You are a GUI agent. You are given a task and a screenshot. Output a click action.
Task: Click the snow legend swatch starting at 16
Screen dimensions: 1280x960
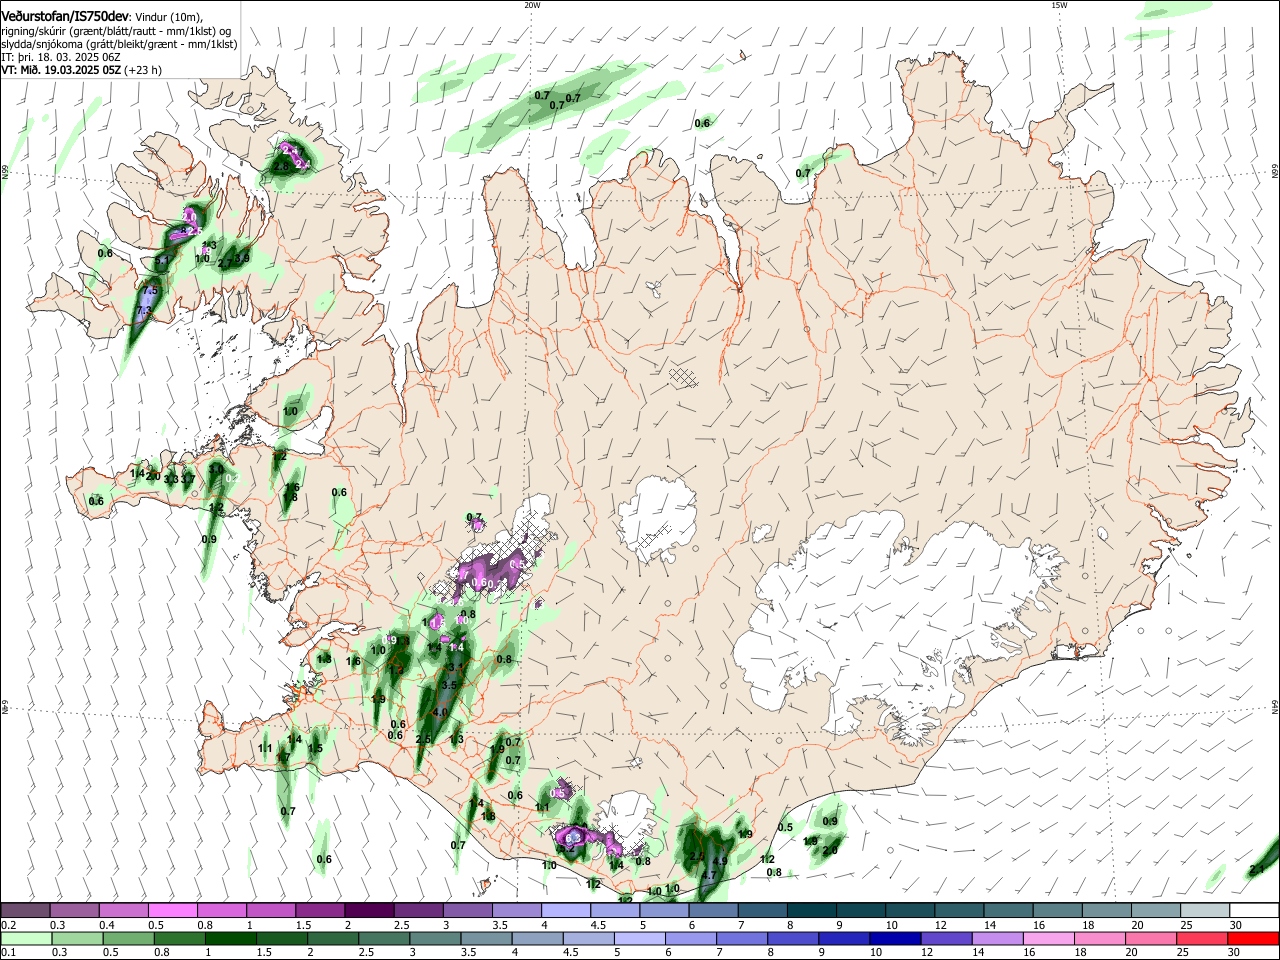click(x=1056, y=910)
